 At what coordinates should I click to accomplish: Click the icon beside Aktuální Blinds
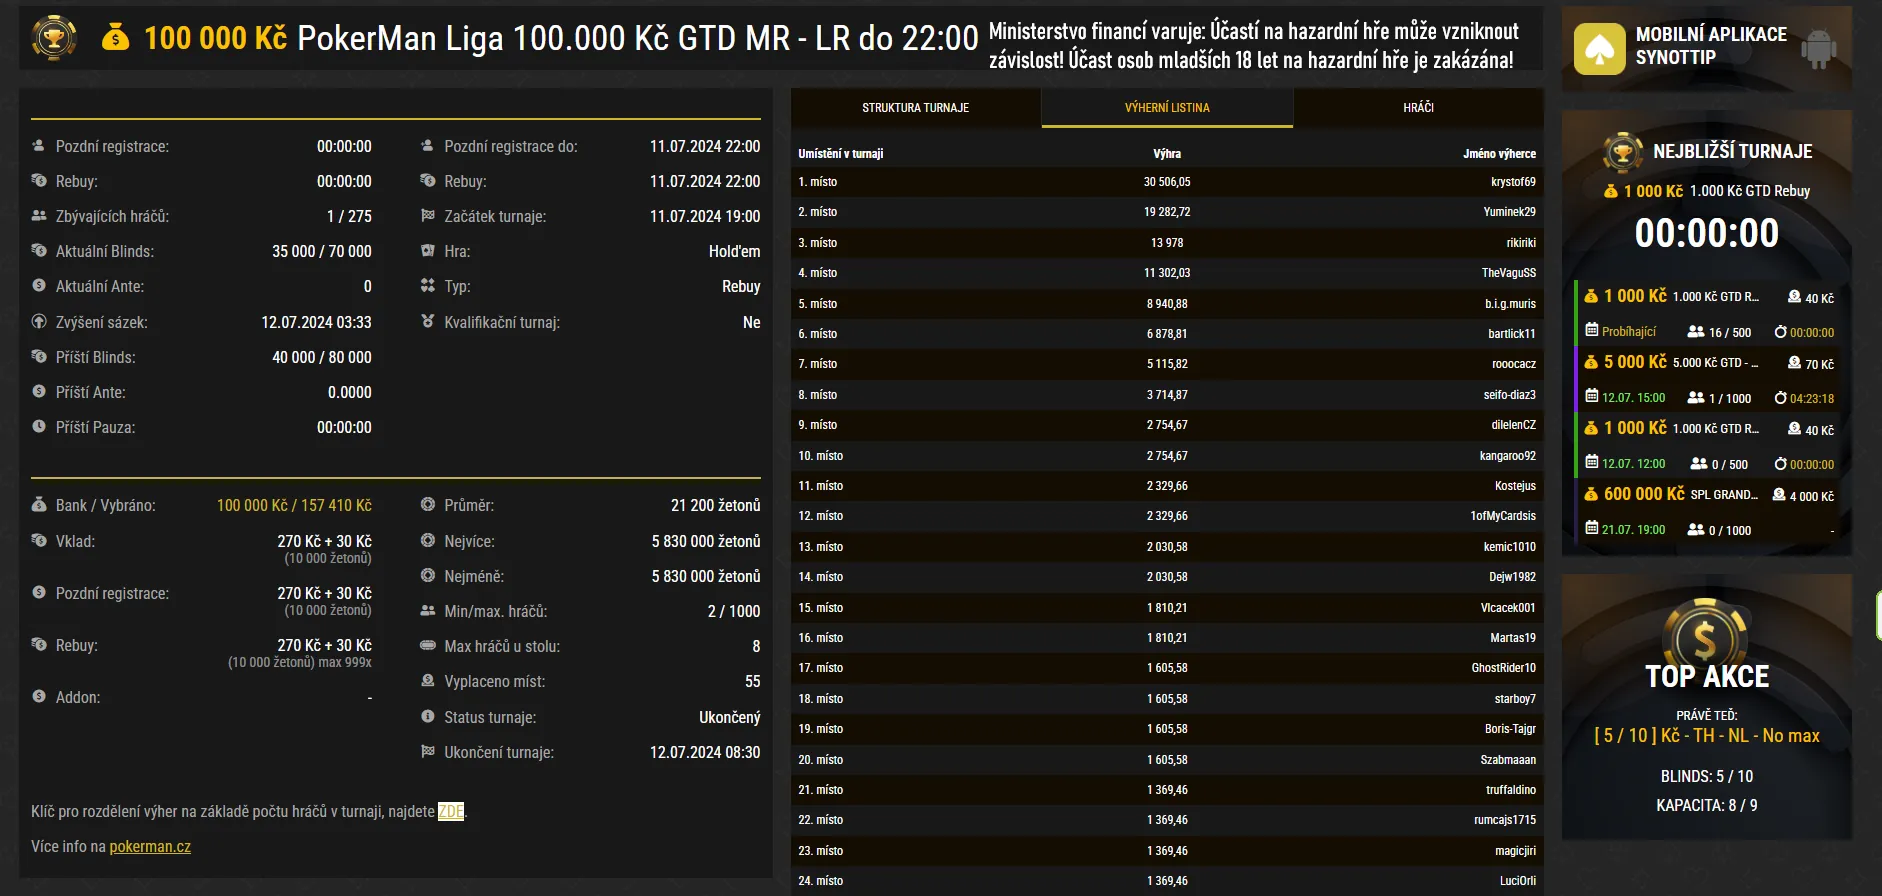click(39, 251)
